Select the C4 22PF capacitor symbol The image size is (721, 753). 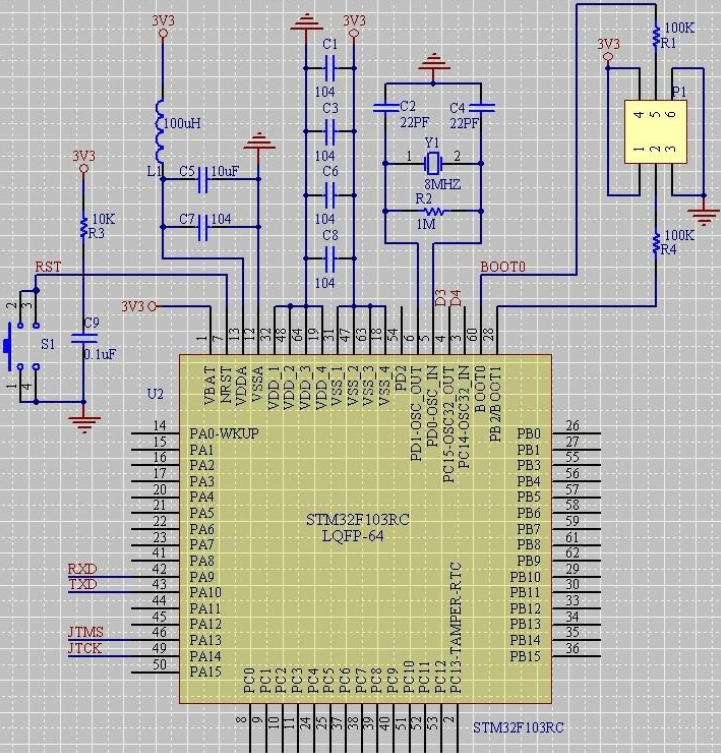click(482, 108)
